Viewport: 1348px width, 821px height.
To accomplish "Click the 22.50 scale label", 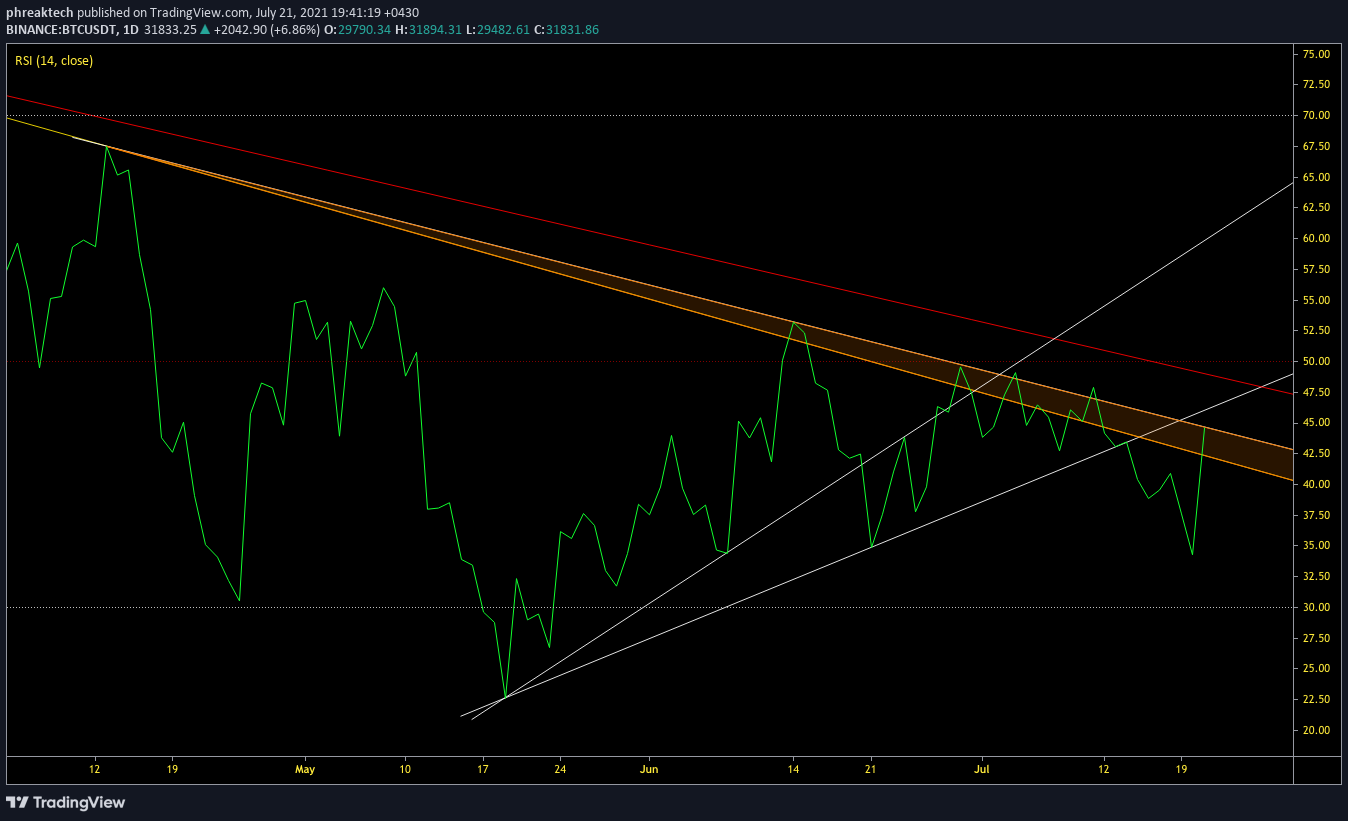I will (x=1315, y=699).
